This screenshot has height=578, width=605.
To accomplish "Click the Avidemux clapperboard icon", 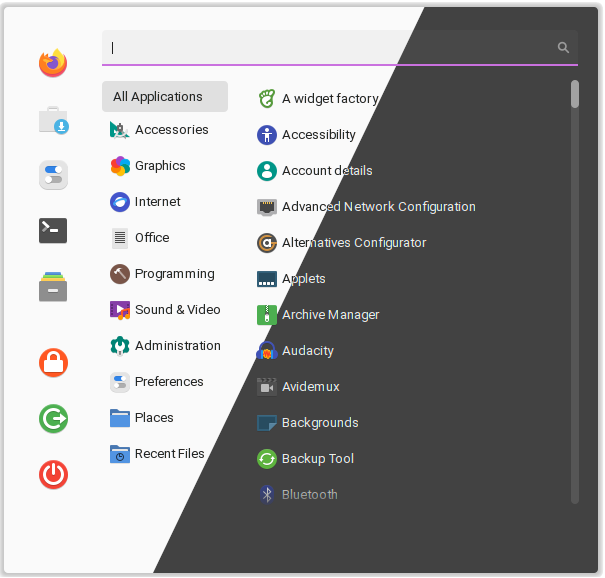I will pos(267,387).
